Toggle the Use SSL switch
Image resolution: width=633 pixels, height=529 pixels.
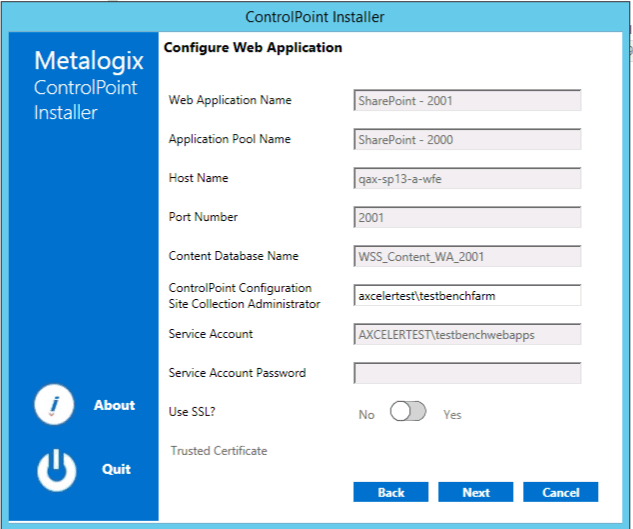(408, 412)
